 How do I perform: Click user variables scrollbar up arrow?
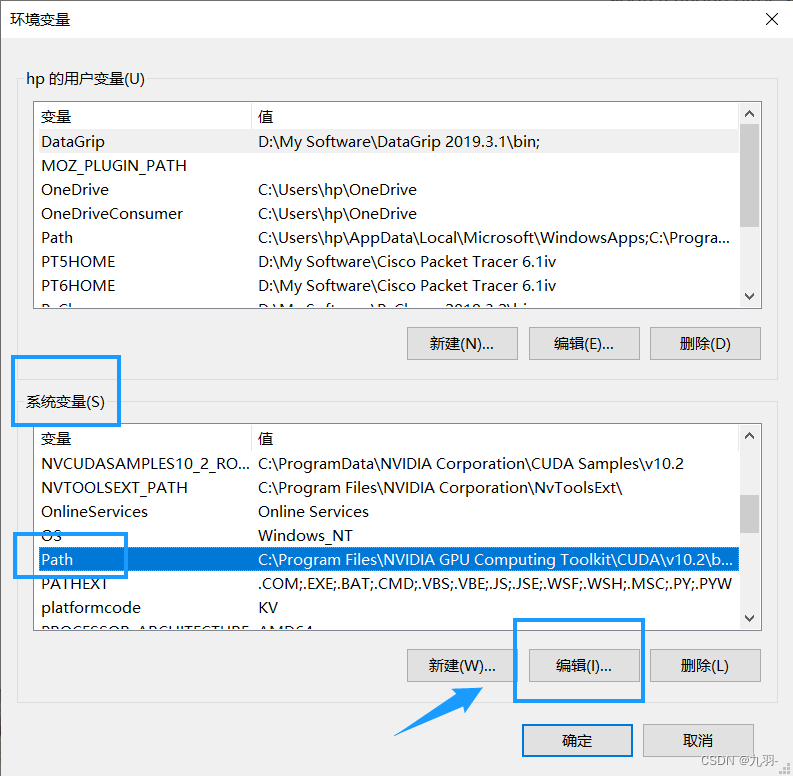click(750, 114)
